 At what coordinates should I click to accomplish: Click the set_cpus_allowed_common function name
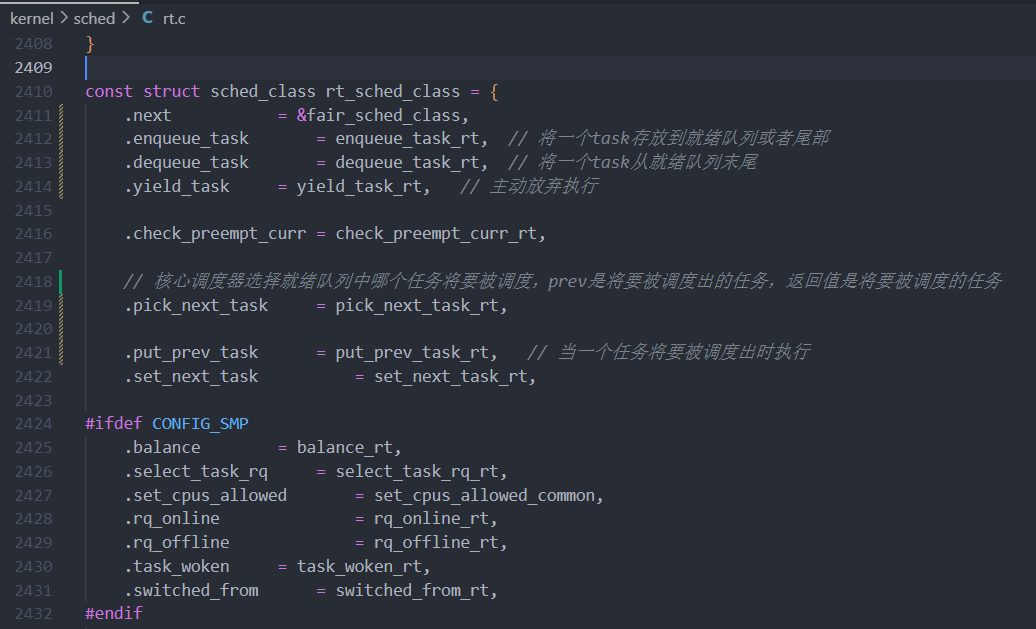pyautogui.click(x=488, y=495)
